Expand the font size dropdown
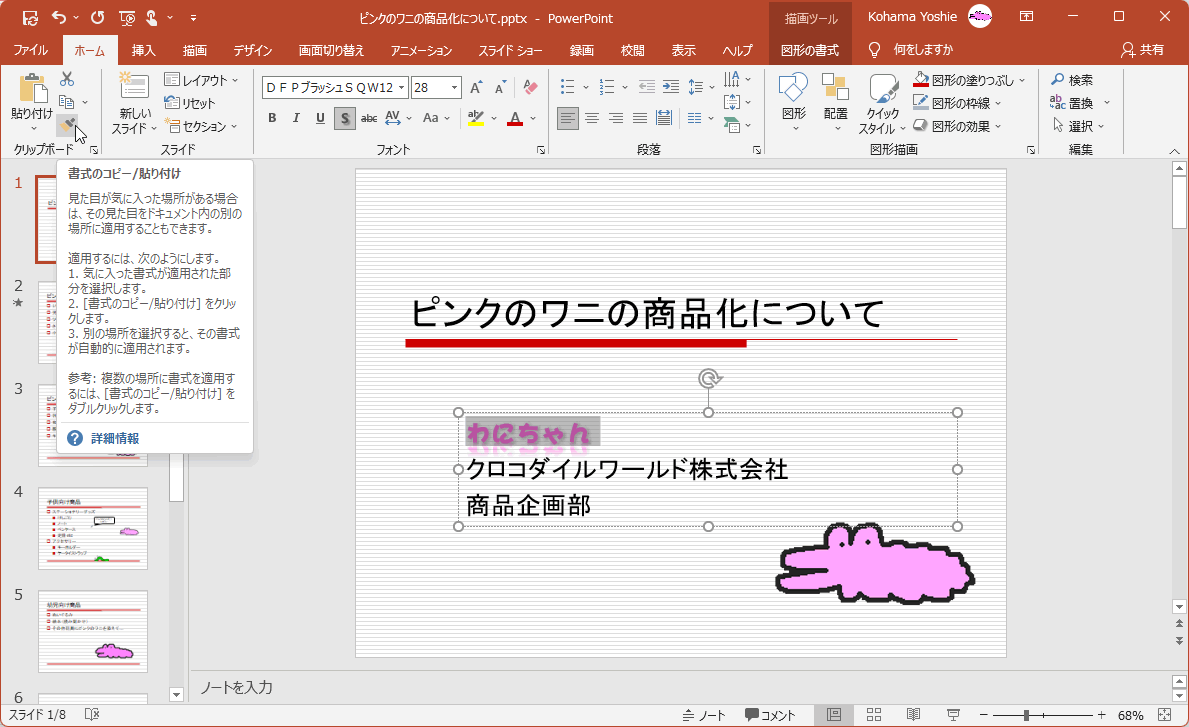This screenshot has width=1189, height=727. (x=455, y=88)
